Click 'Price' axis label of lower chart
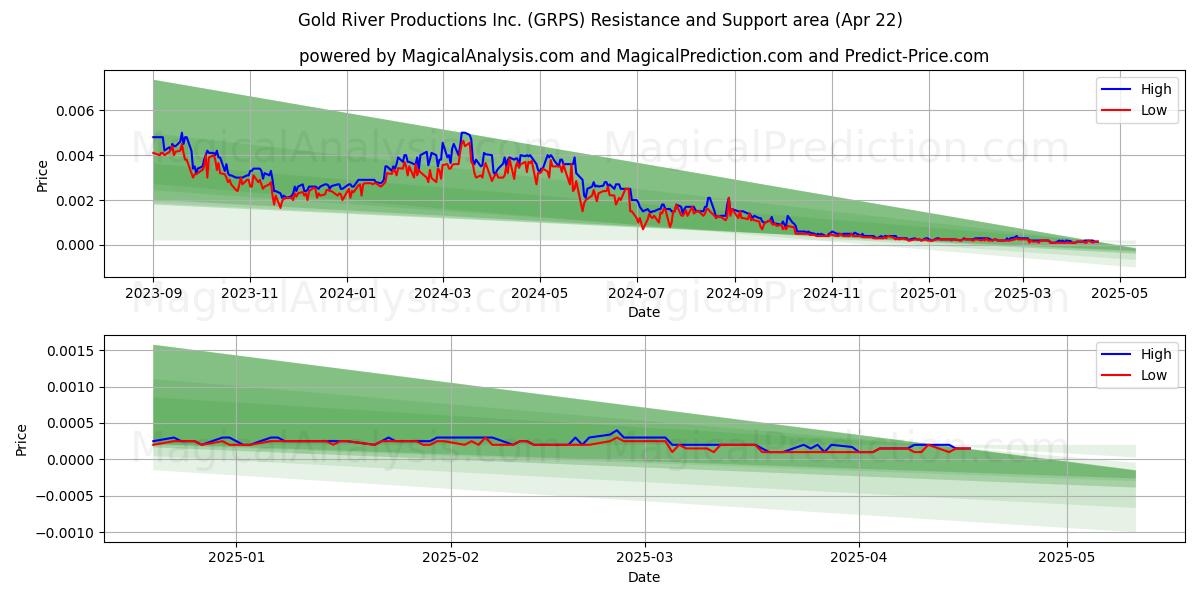This screenshot has height=600, width=1200. [x=22, y=439]
